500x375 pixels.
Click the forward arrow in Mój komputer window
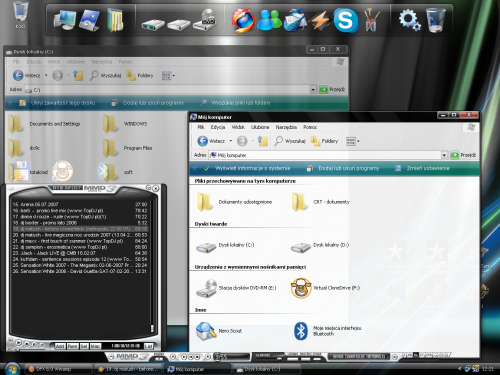click(242, 141)
